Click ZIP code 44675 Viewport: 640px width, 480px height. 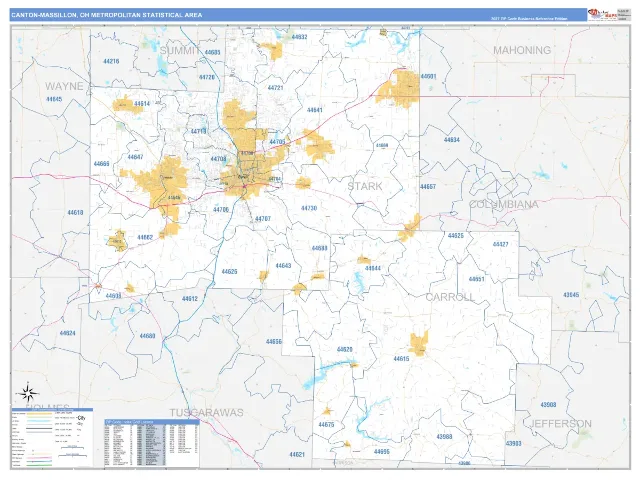click(x=326, y=425)
